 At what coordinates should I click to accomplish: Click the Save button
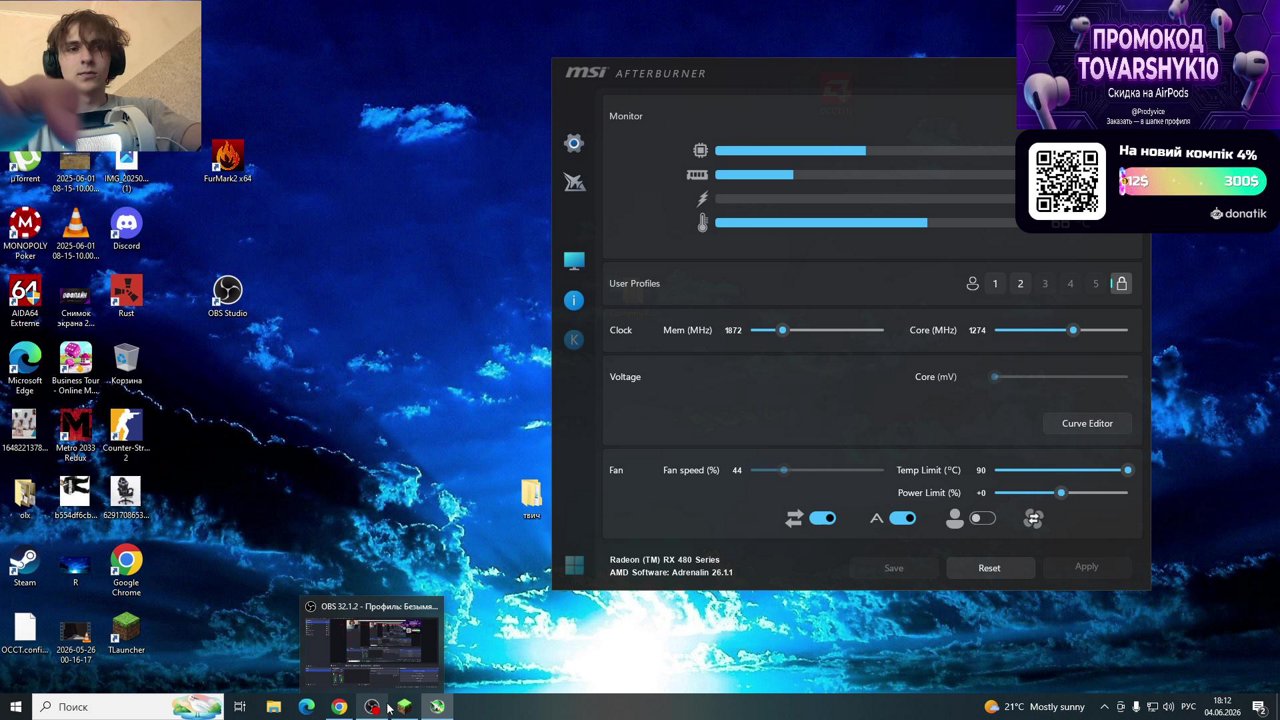tap(894, 568)
